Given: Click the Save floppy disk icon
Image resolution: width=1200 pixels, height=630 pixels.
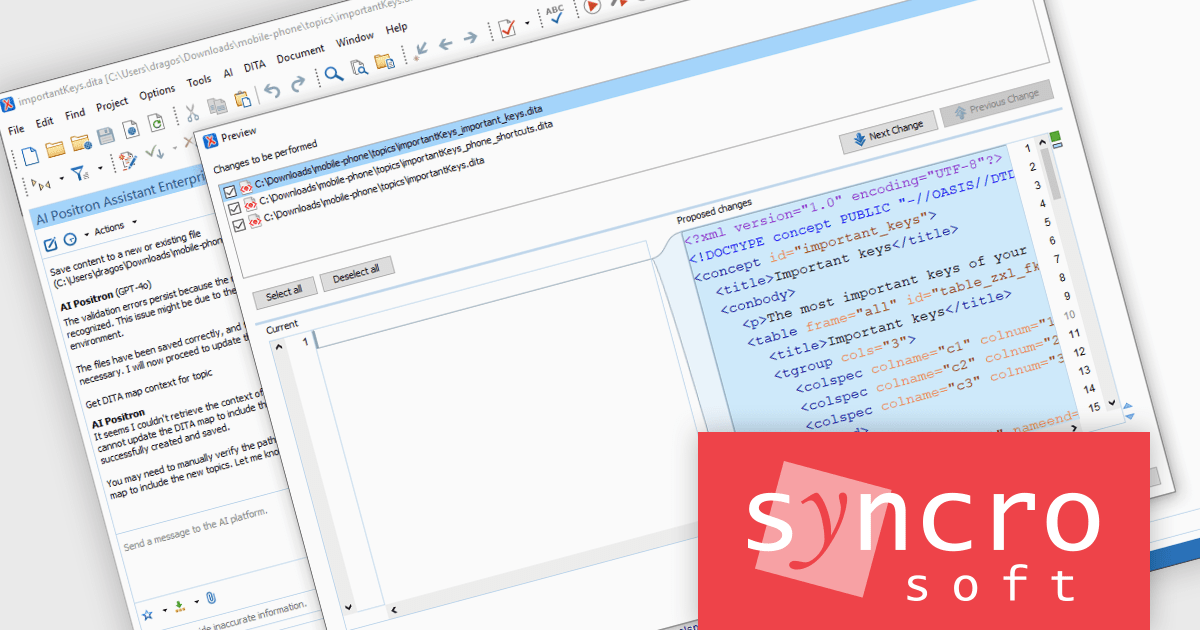Looking at the screenshot, I should click(x=104, y=136).
